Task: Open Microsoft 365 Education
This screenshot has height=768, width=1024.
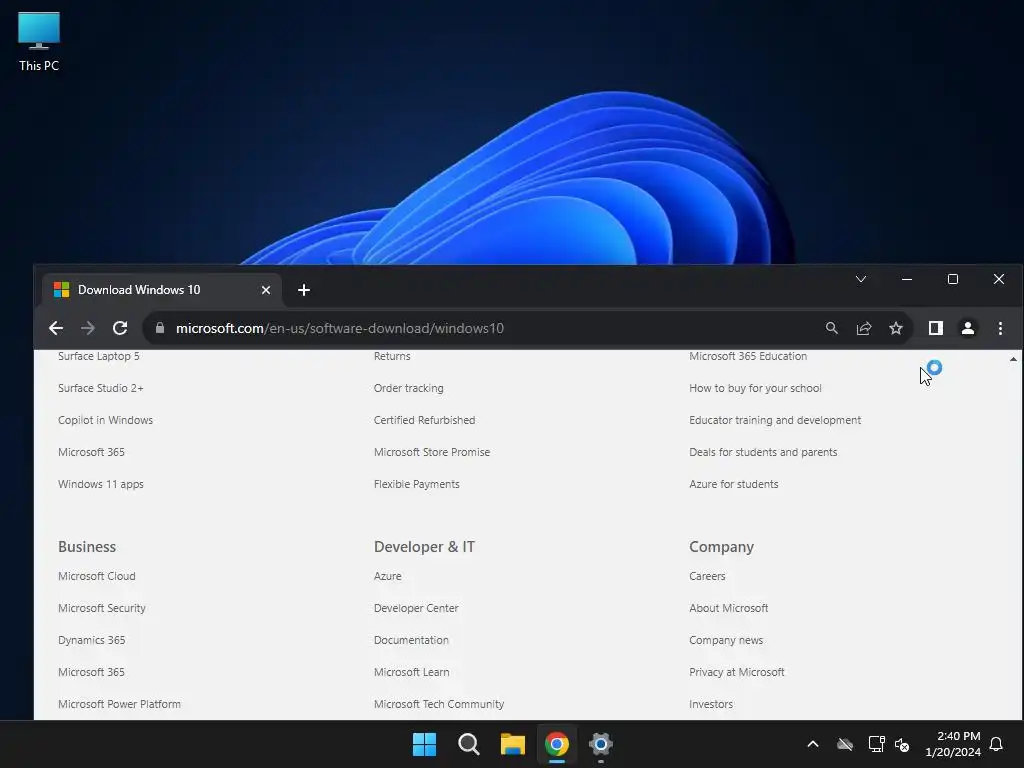Action: tap(748, 356)
